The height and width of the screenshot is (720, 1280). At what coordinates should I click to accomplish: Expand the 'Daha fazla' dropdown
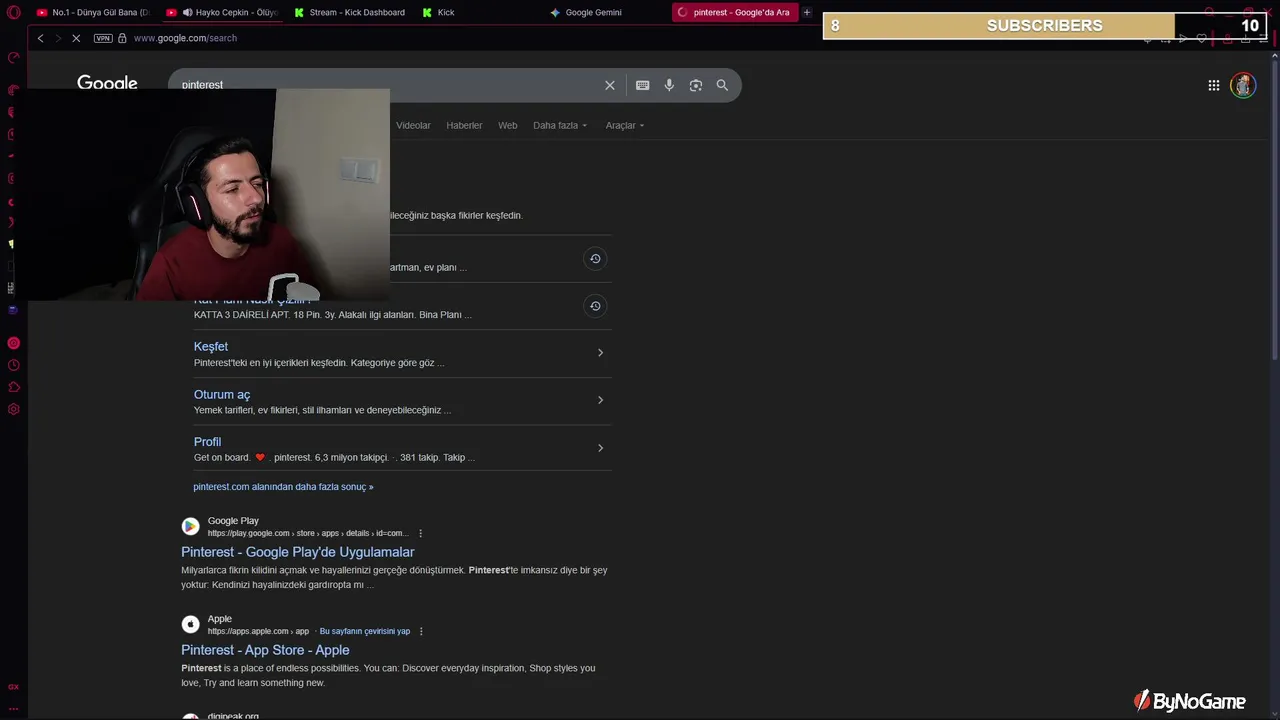click(560, 125)
